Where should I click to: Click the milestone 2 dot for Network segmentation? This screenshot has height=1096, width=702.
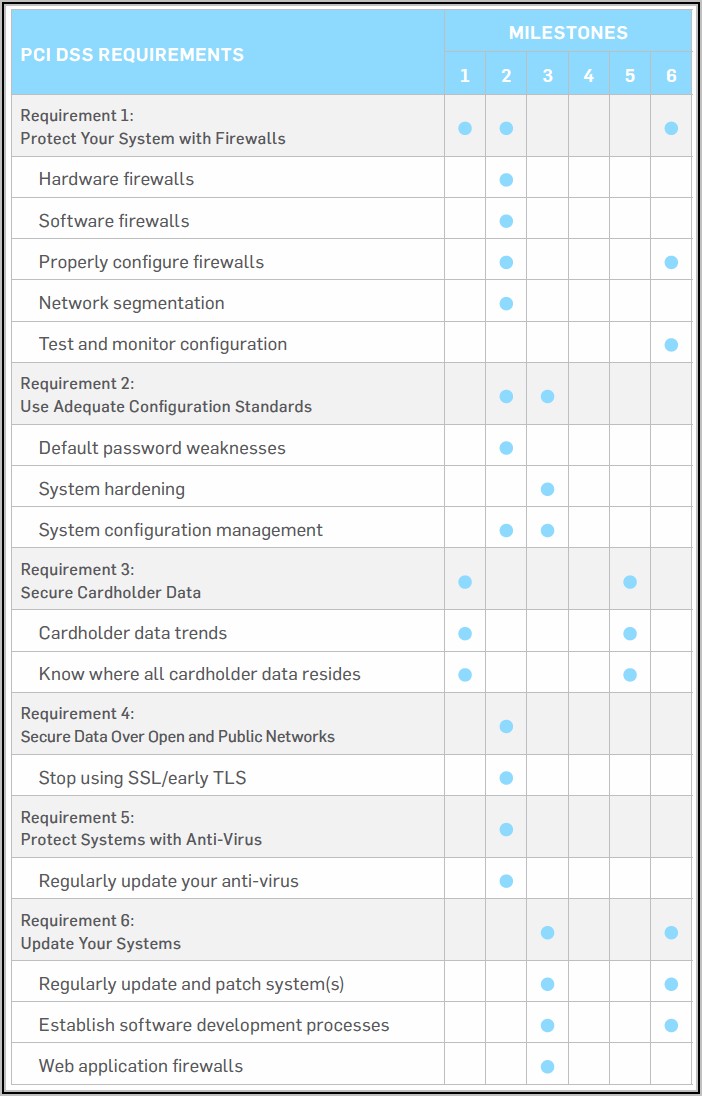click(x=506, y=303)
